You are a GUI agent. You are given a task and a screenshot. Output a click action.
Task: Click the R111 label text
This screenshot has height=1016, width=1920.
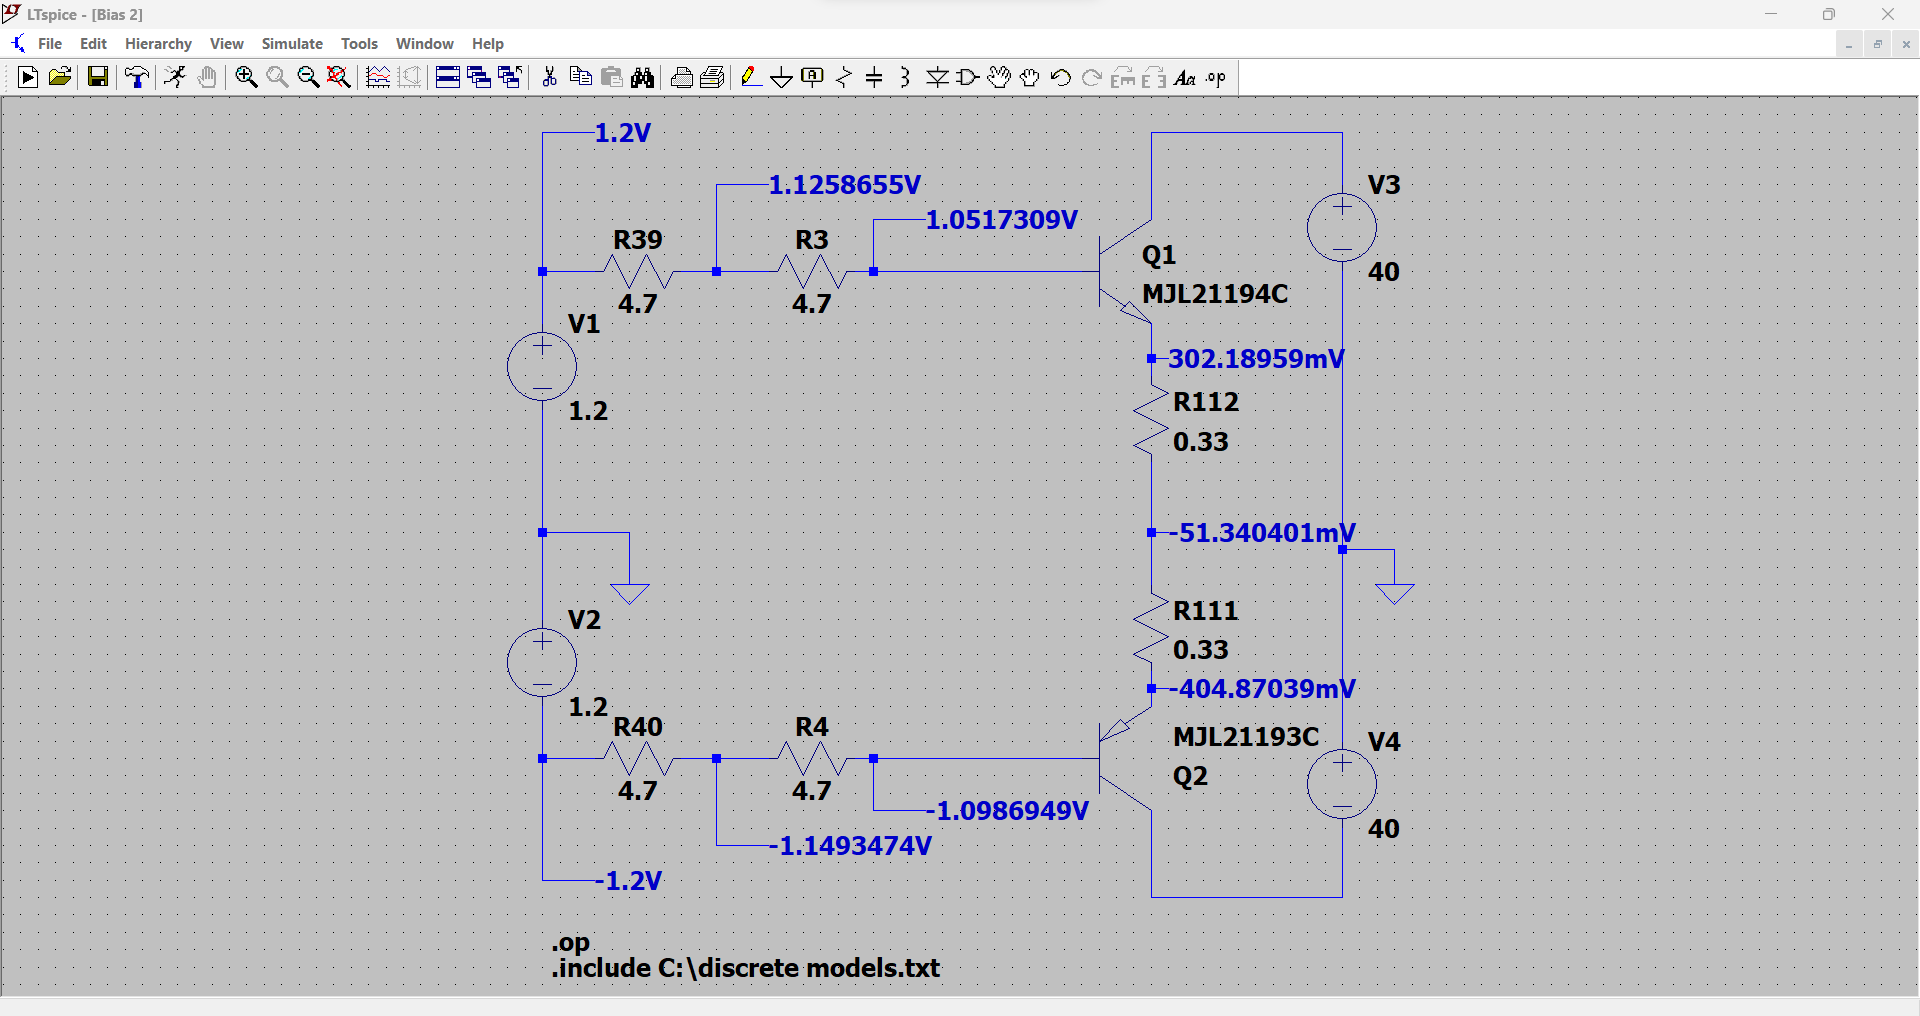coord(1206,611)
